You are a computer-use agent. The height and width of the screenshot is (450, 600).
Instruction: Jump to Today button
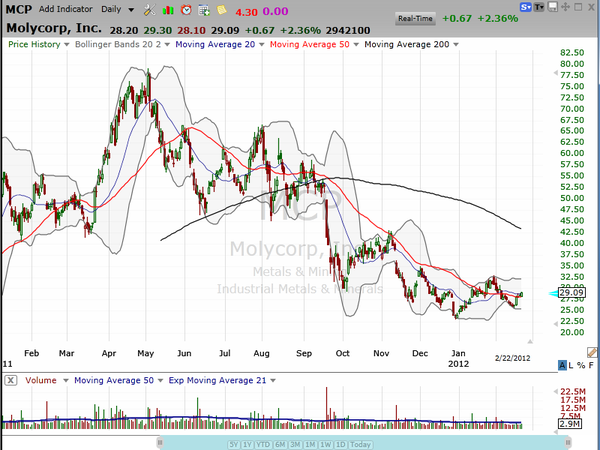click(x=360, y=445)
